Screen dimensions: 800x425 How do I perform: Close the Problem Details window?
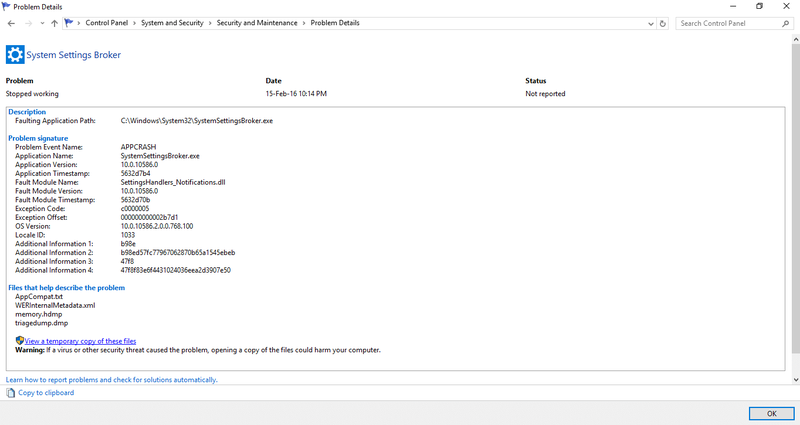pyautogui.click(x=786, y=7)
